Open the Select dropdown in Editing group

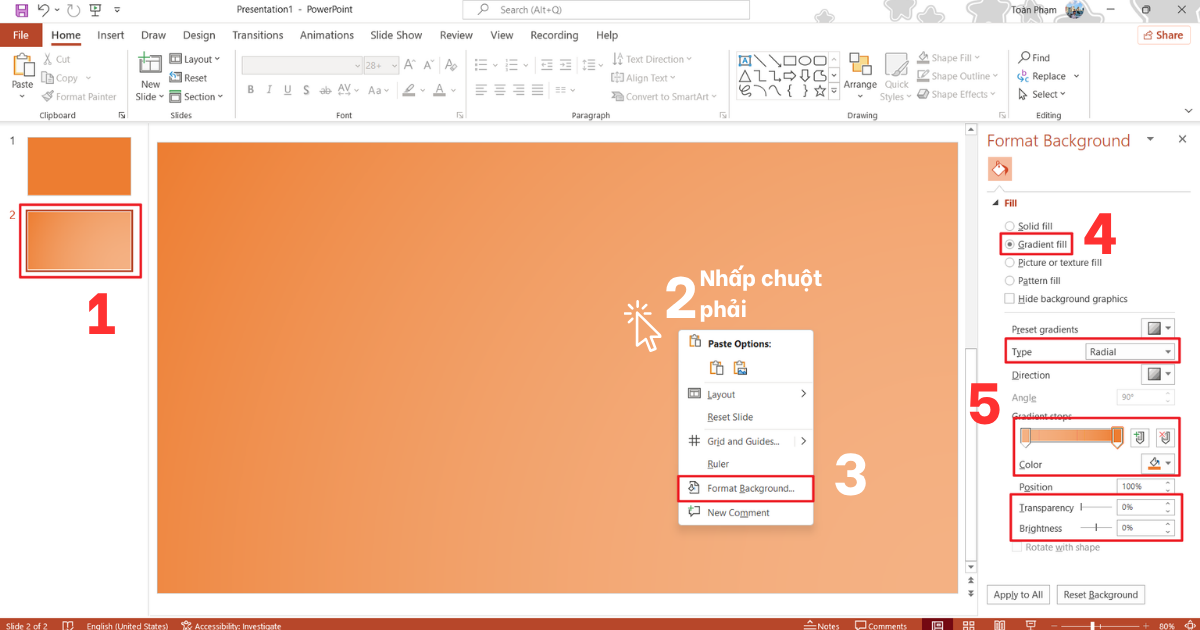pos(1042,94)
